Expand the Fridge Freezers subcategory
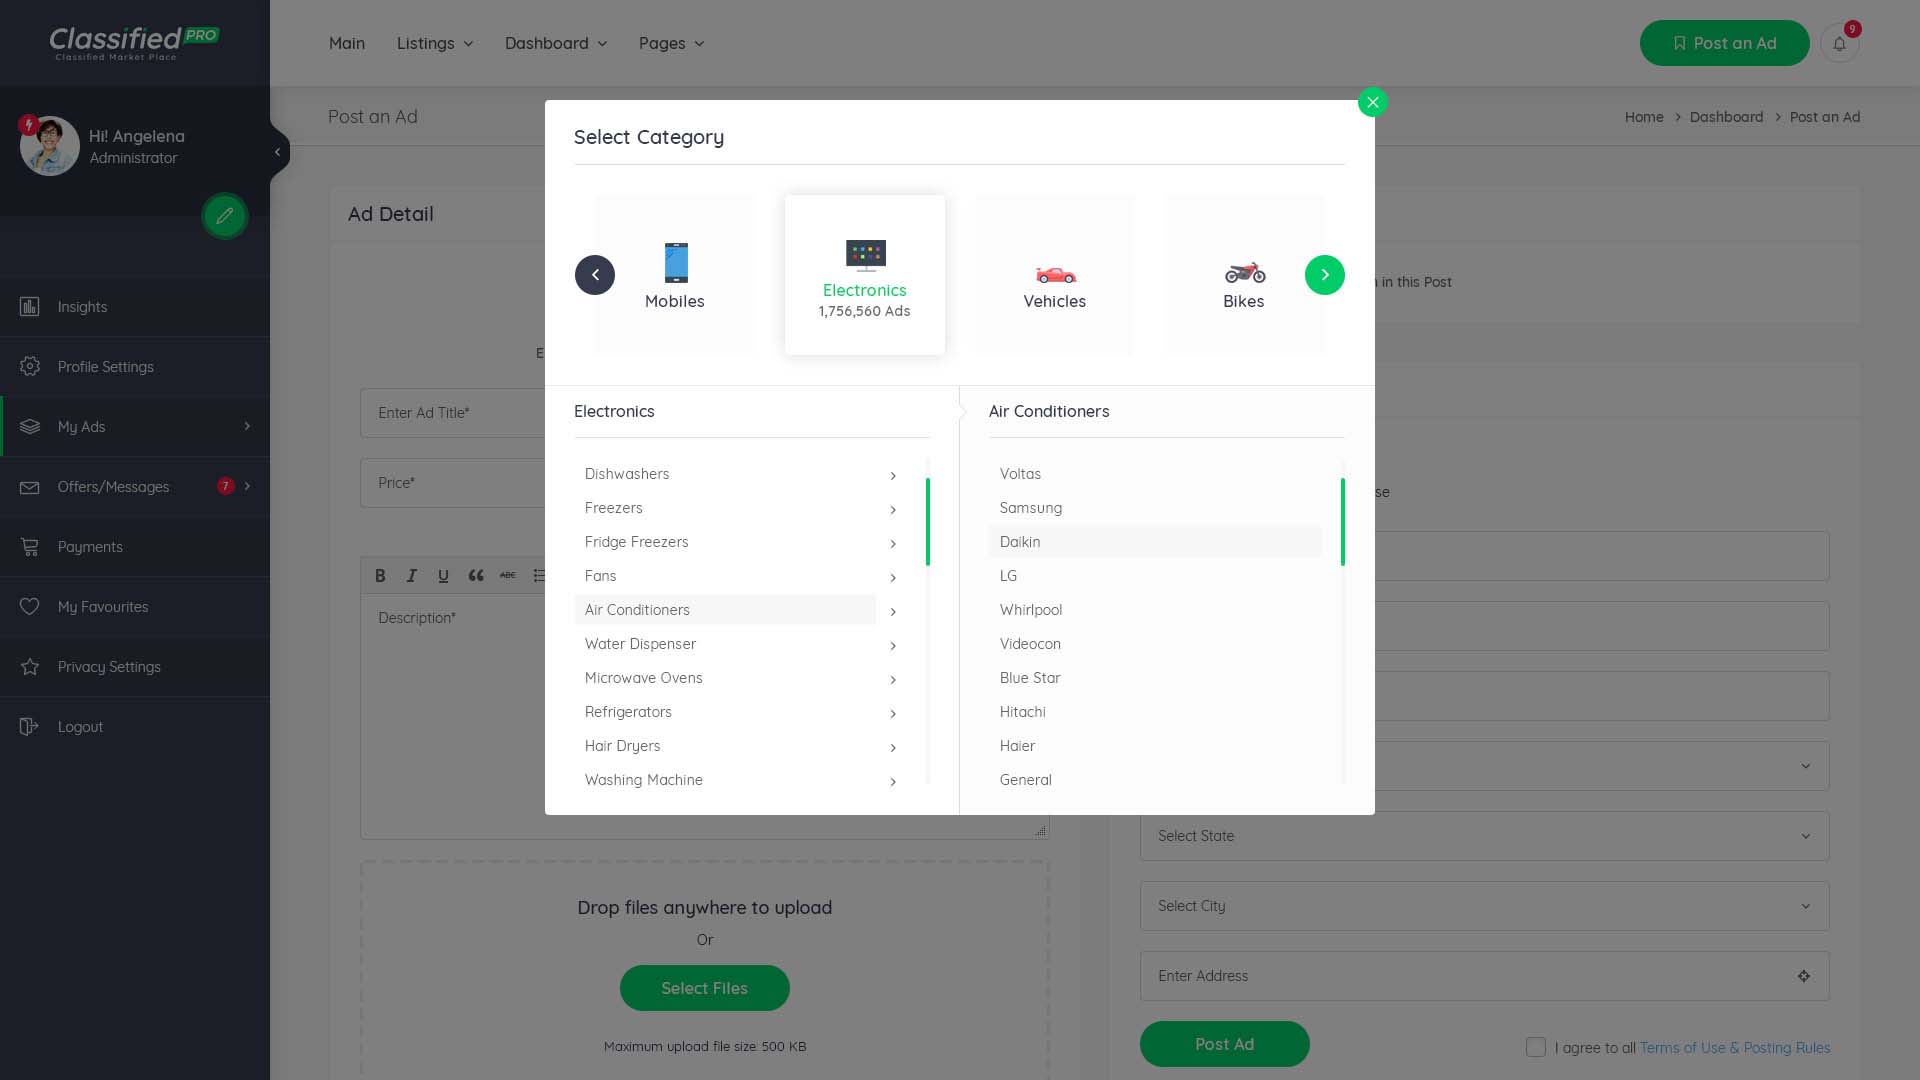1920x1080 pixels. [893, 543]
